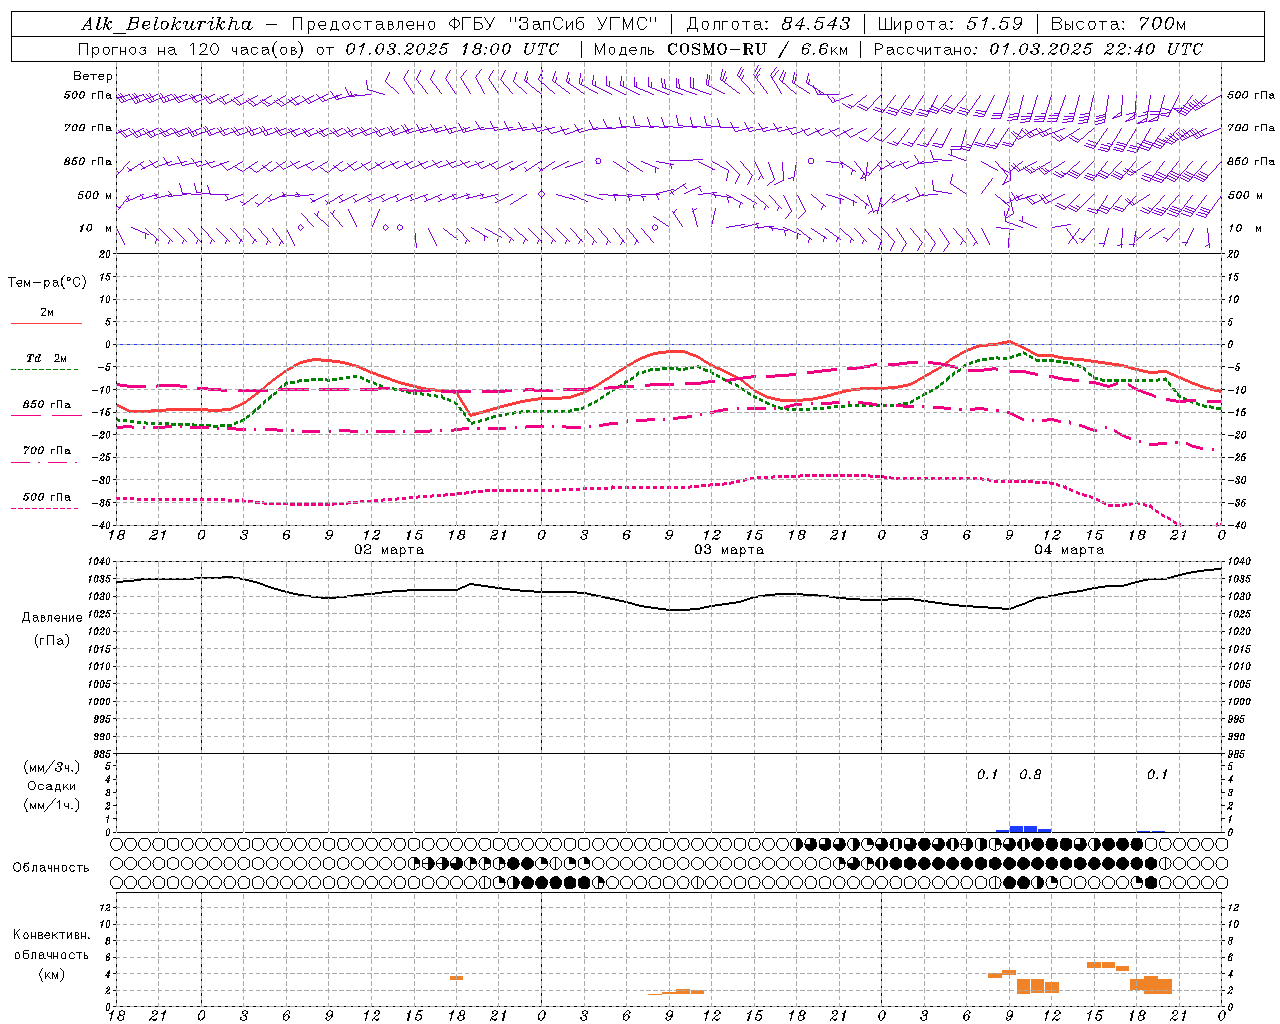The height and width of the screenshot is (1024, 1280).
Task: Click the 03 марта date label
Action: click(729, 550)
